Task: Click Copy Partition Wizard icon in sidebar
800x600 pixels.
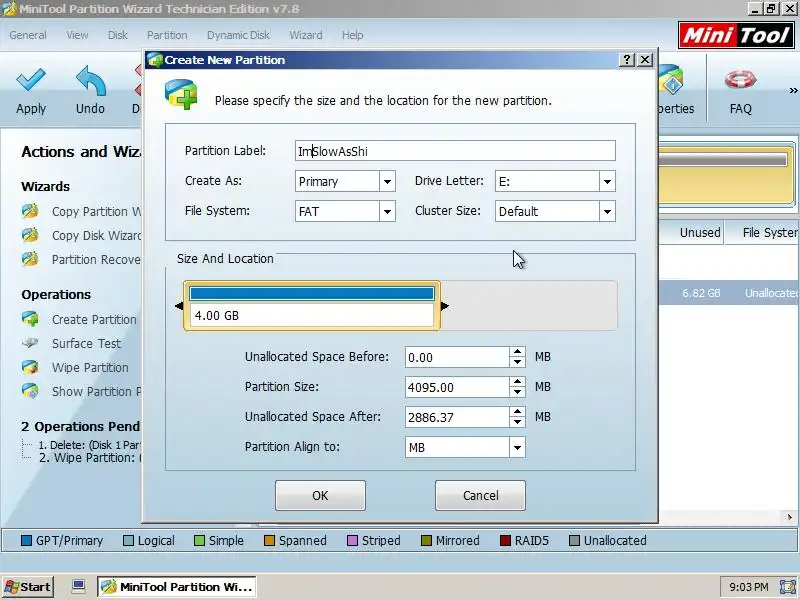Action: click(x=30, y=211)
